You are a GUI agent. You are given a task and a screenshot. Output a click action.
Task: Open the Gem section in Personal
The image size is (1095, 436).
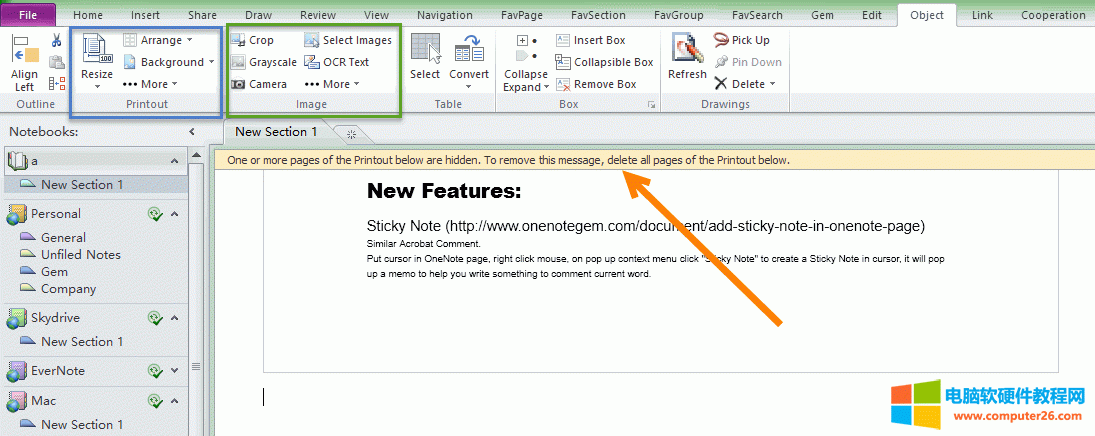[x=54, y=272]
